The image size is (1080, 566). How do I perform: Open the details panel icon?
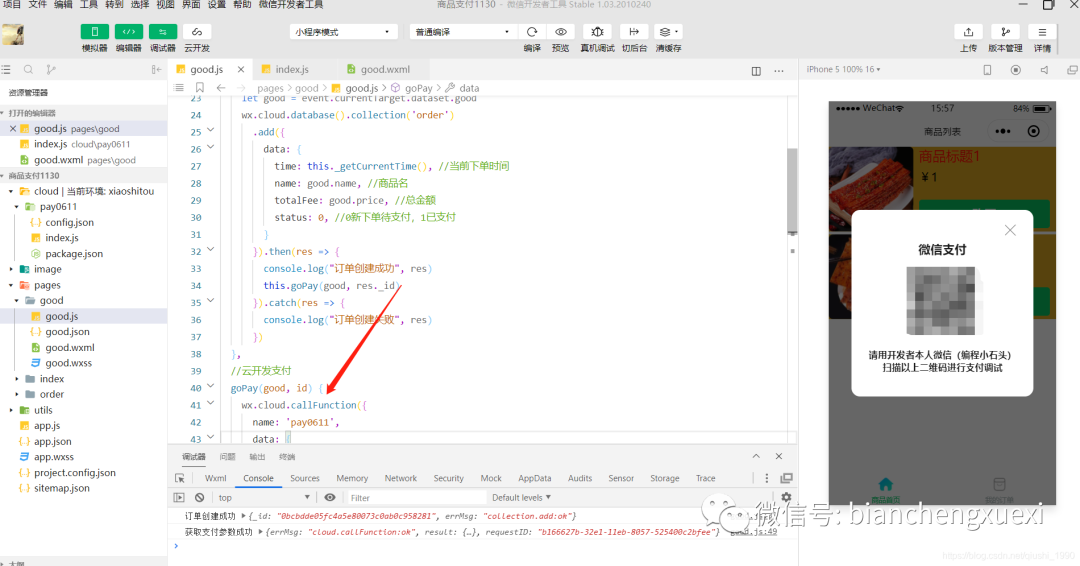[x=1042, y=32]
